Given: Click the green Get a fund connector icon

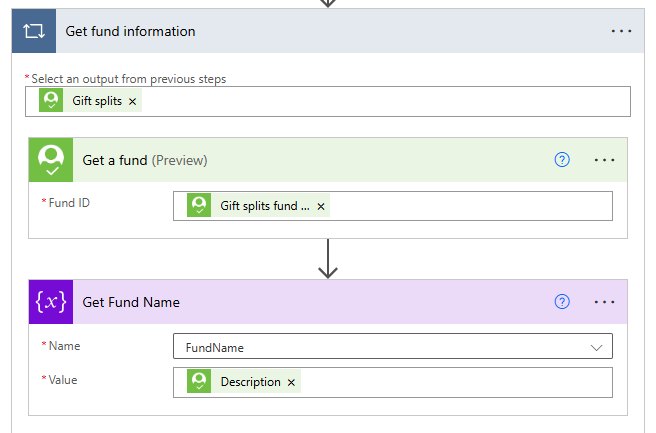Looking at the screenshot, I should [x=50, y=160].
